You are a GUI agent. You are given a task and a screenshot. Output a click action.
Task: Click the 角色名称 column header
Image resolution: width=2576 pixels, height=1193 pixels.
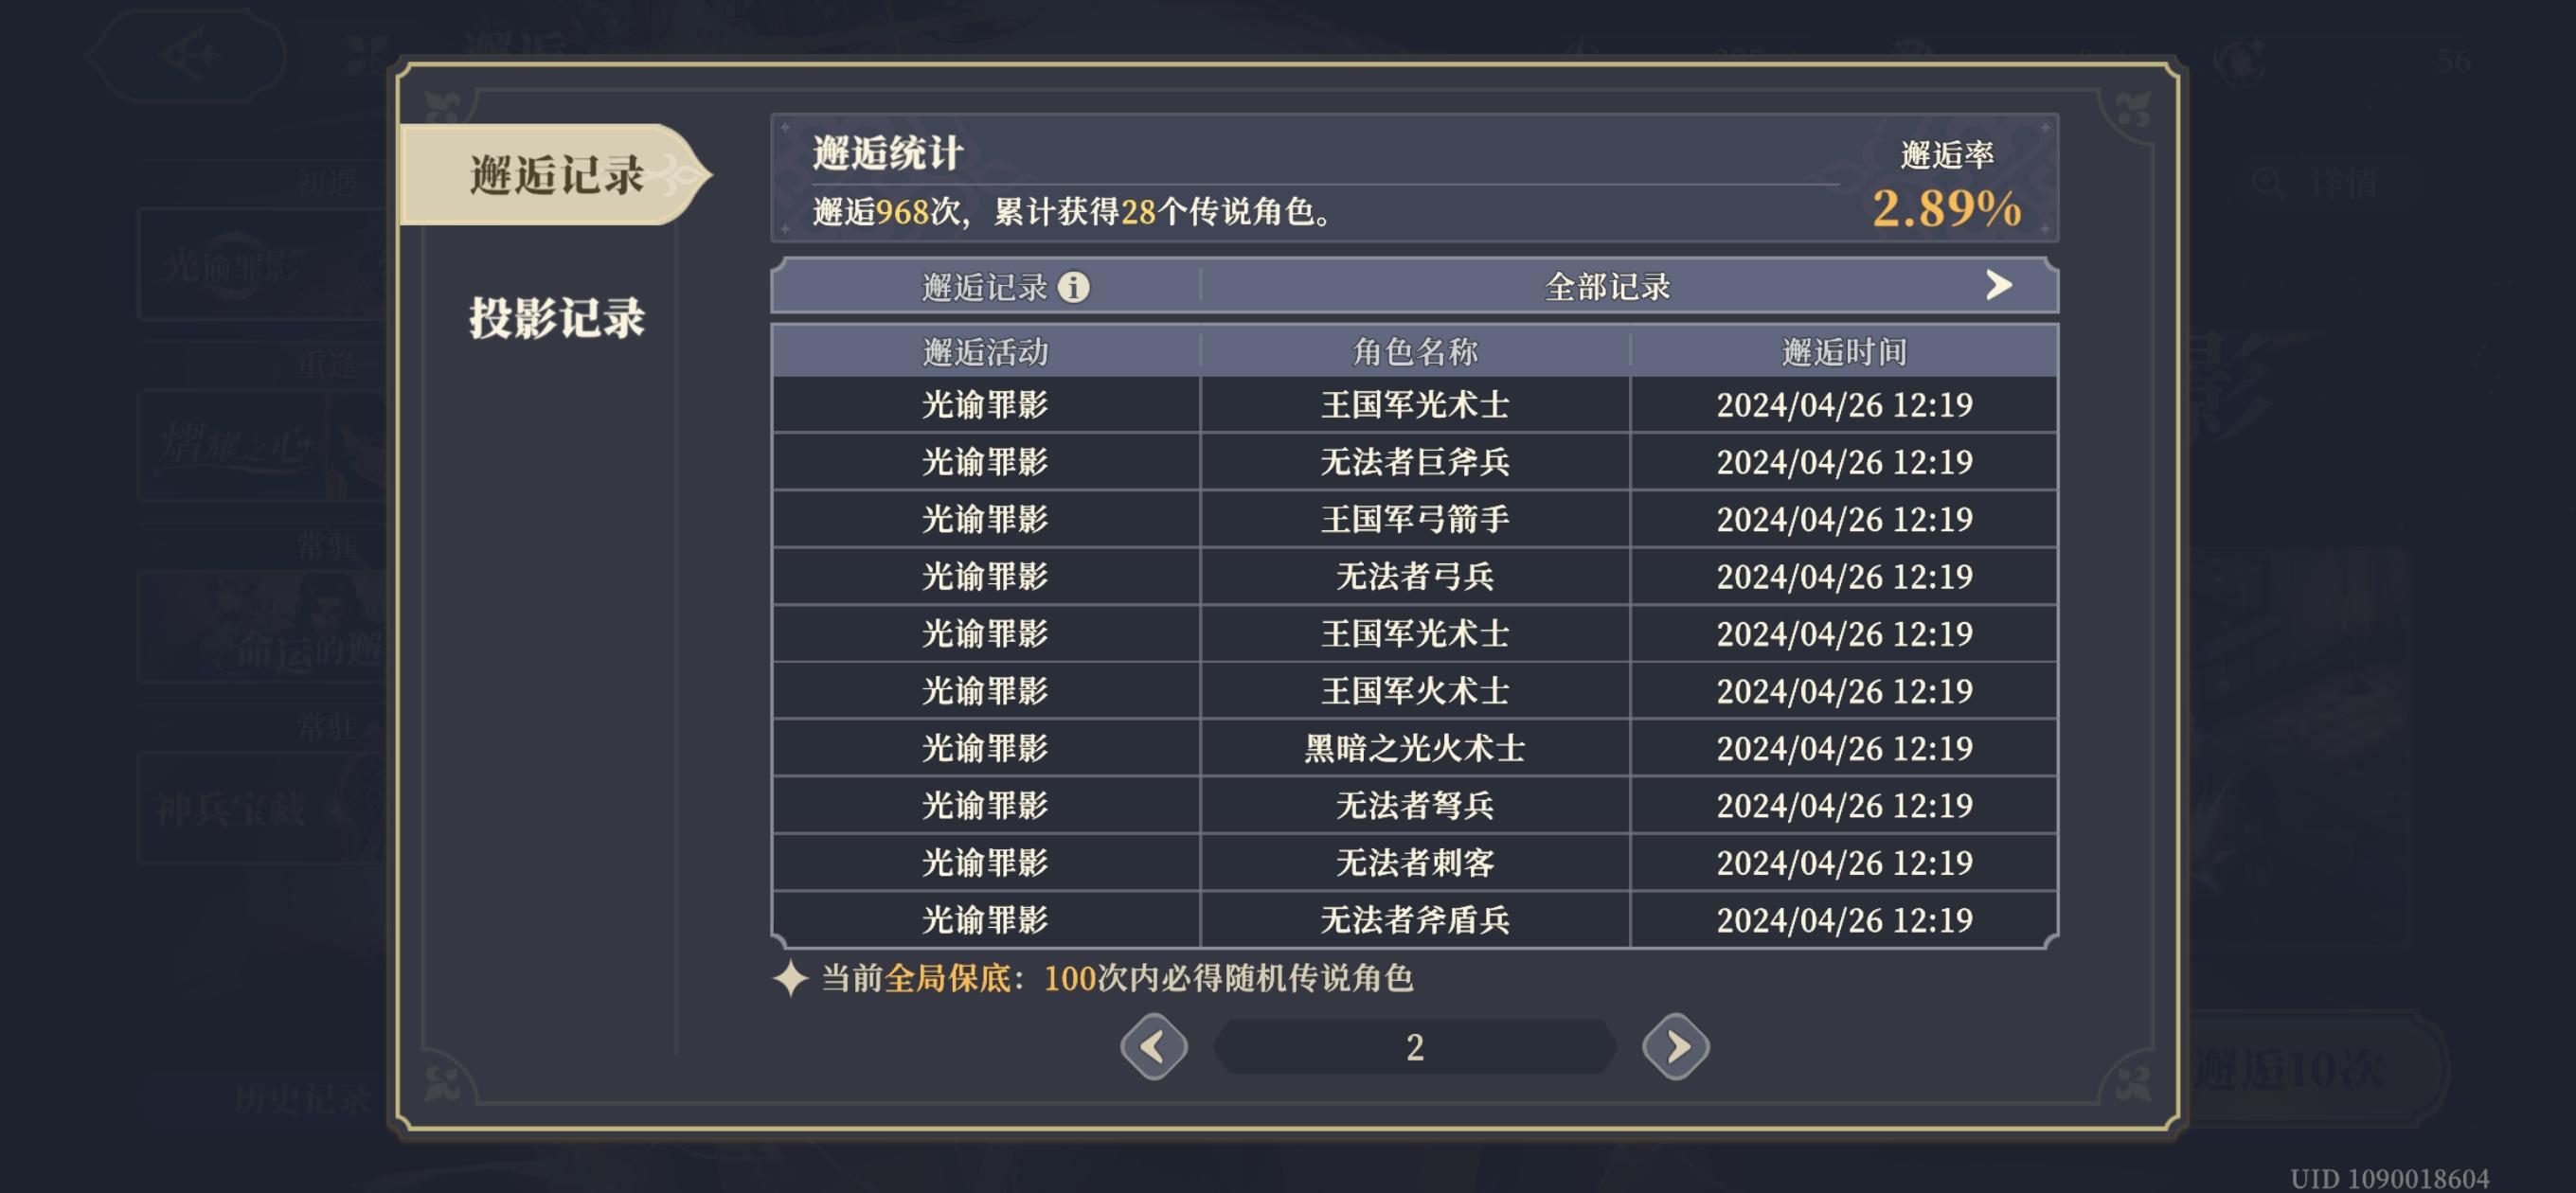click(1414, 352)
